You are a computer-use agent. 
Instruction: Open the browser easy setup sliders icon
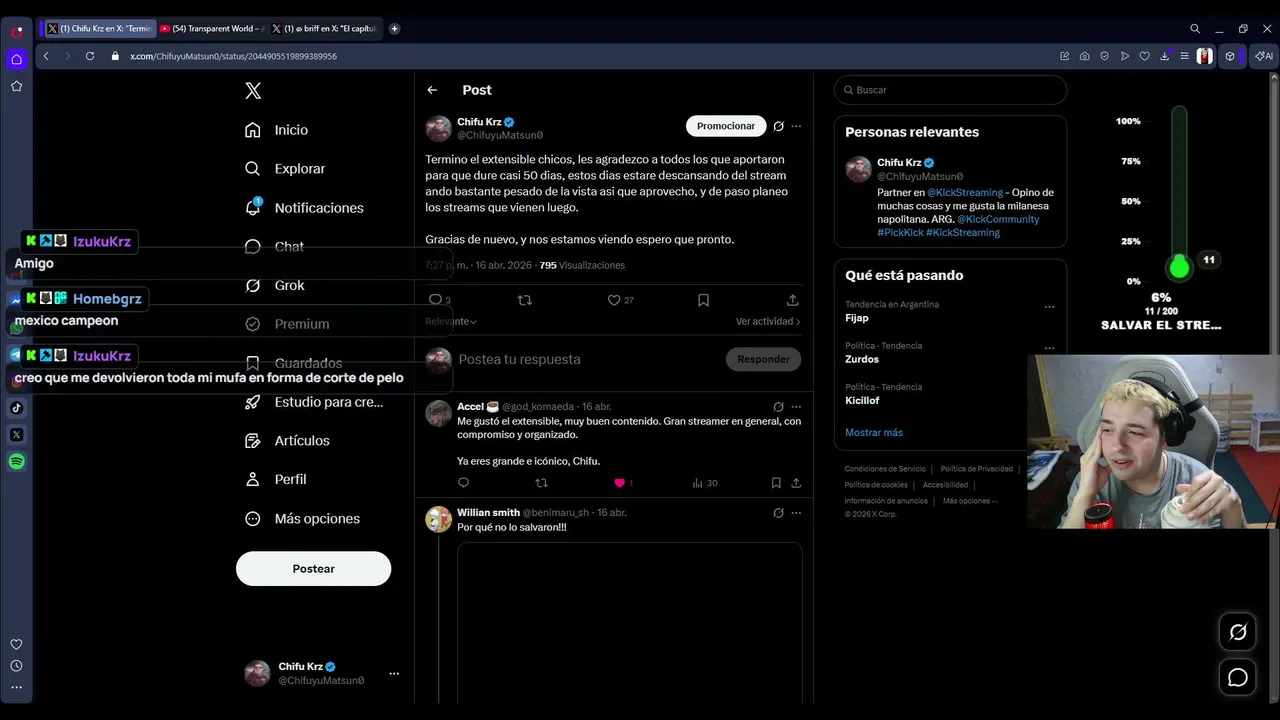1185,56
